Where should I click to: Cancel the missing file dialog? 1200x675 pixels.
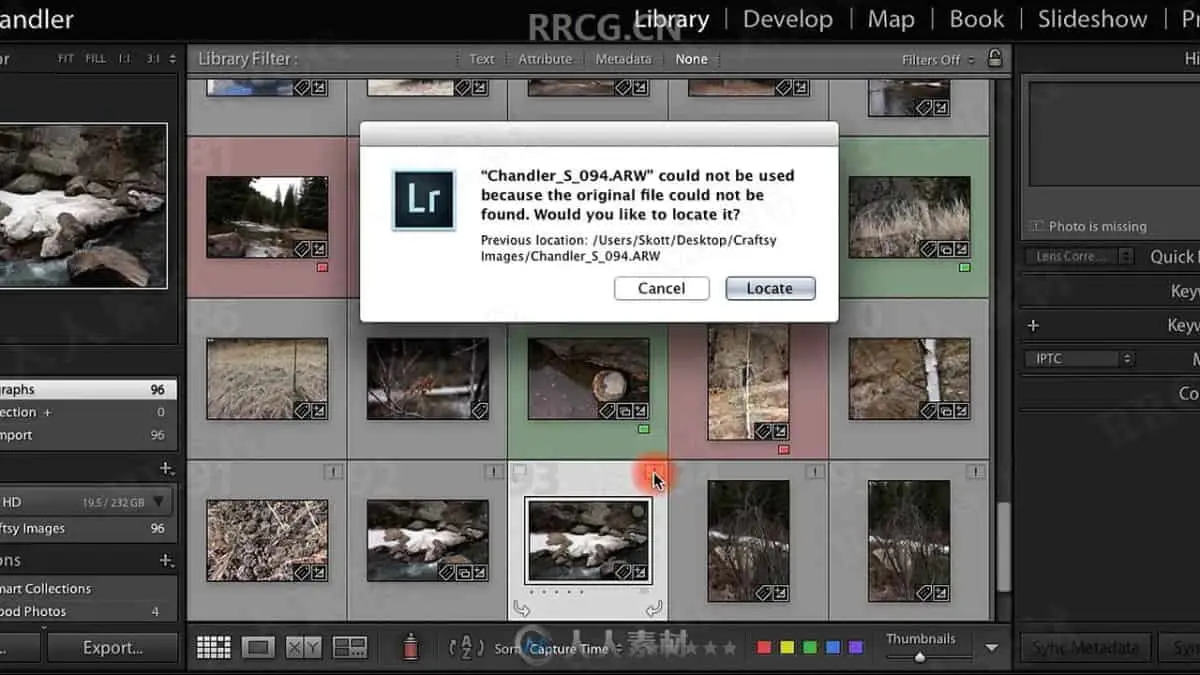pyautogui.click(x=661, y=288)
